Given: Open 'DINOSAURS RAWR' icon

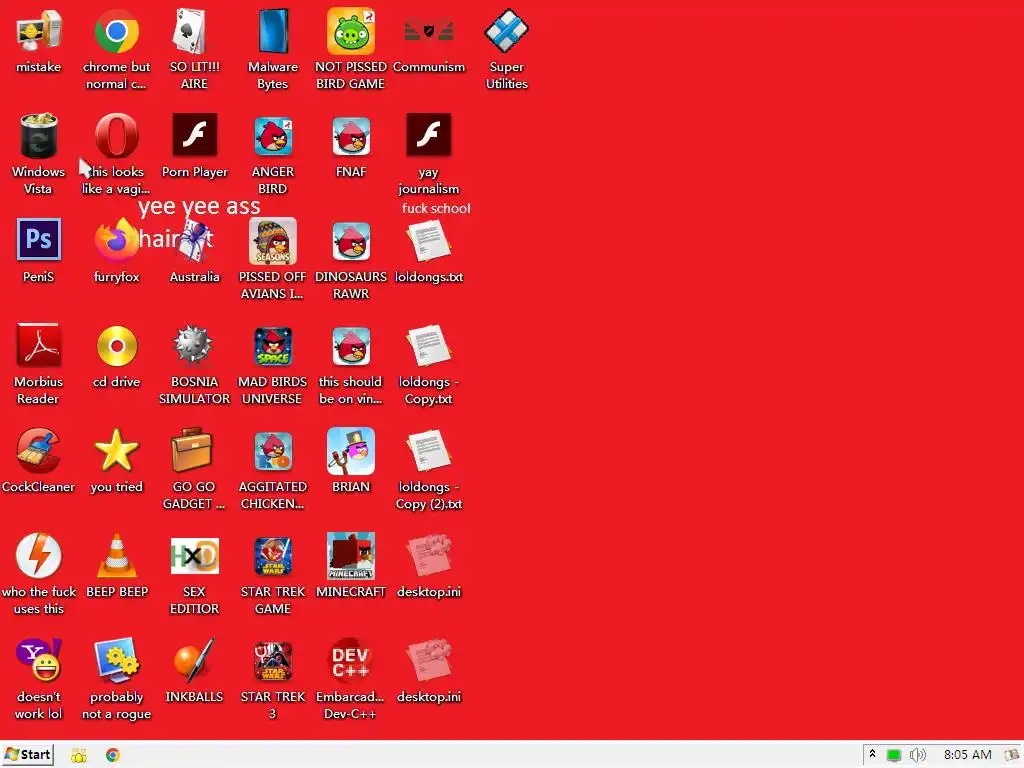Looking at the screenshot, I should [x=351, y=241].
